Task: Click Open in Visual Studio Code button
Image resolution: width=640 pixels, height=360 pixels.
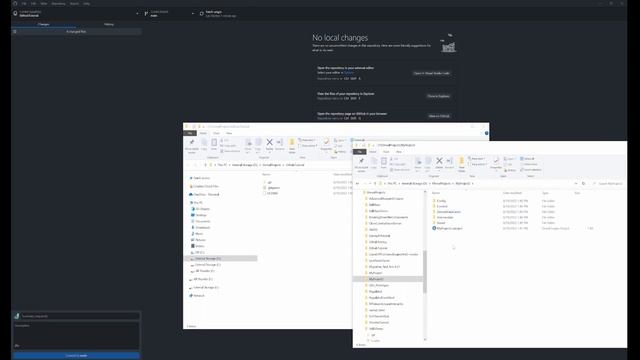Action: pyautogui.click(x=431, y=73)
